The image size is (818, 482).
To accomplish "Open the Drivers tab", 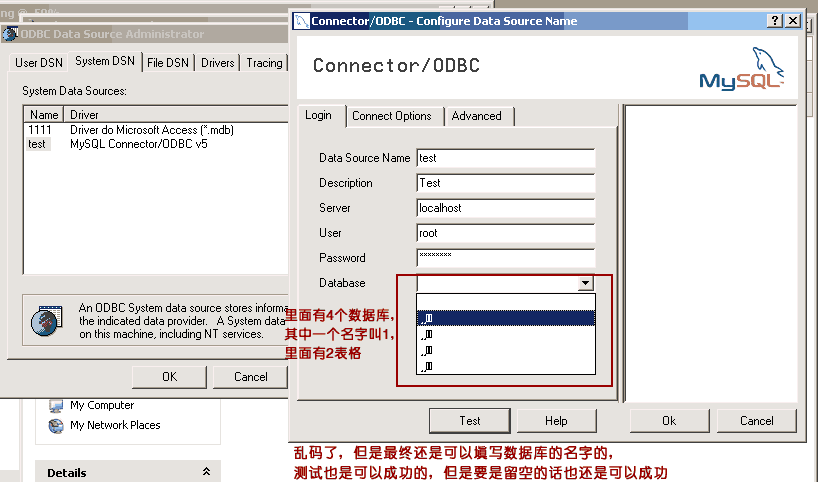I will [218, 63].
